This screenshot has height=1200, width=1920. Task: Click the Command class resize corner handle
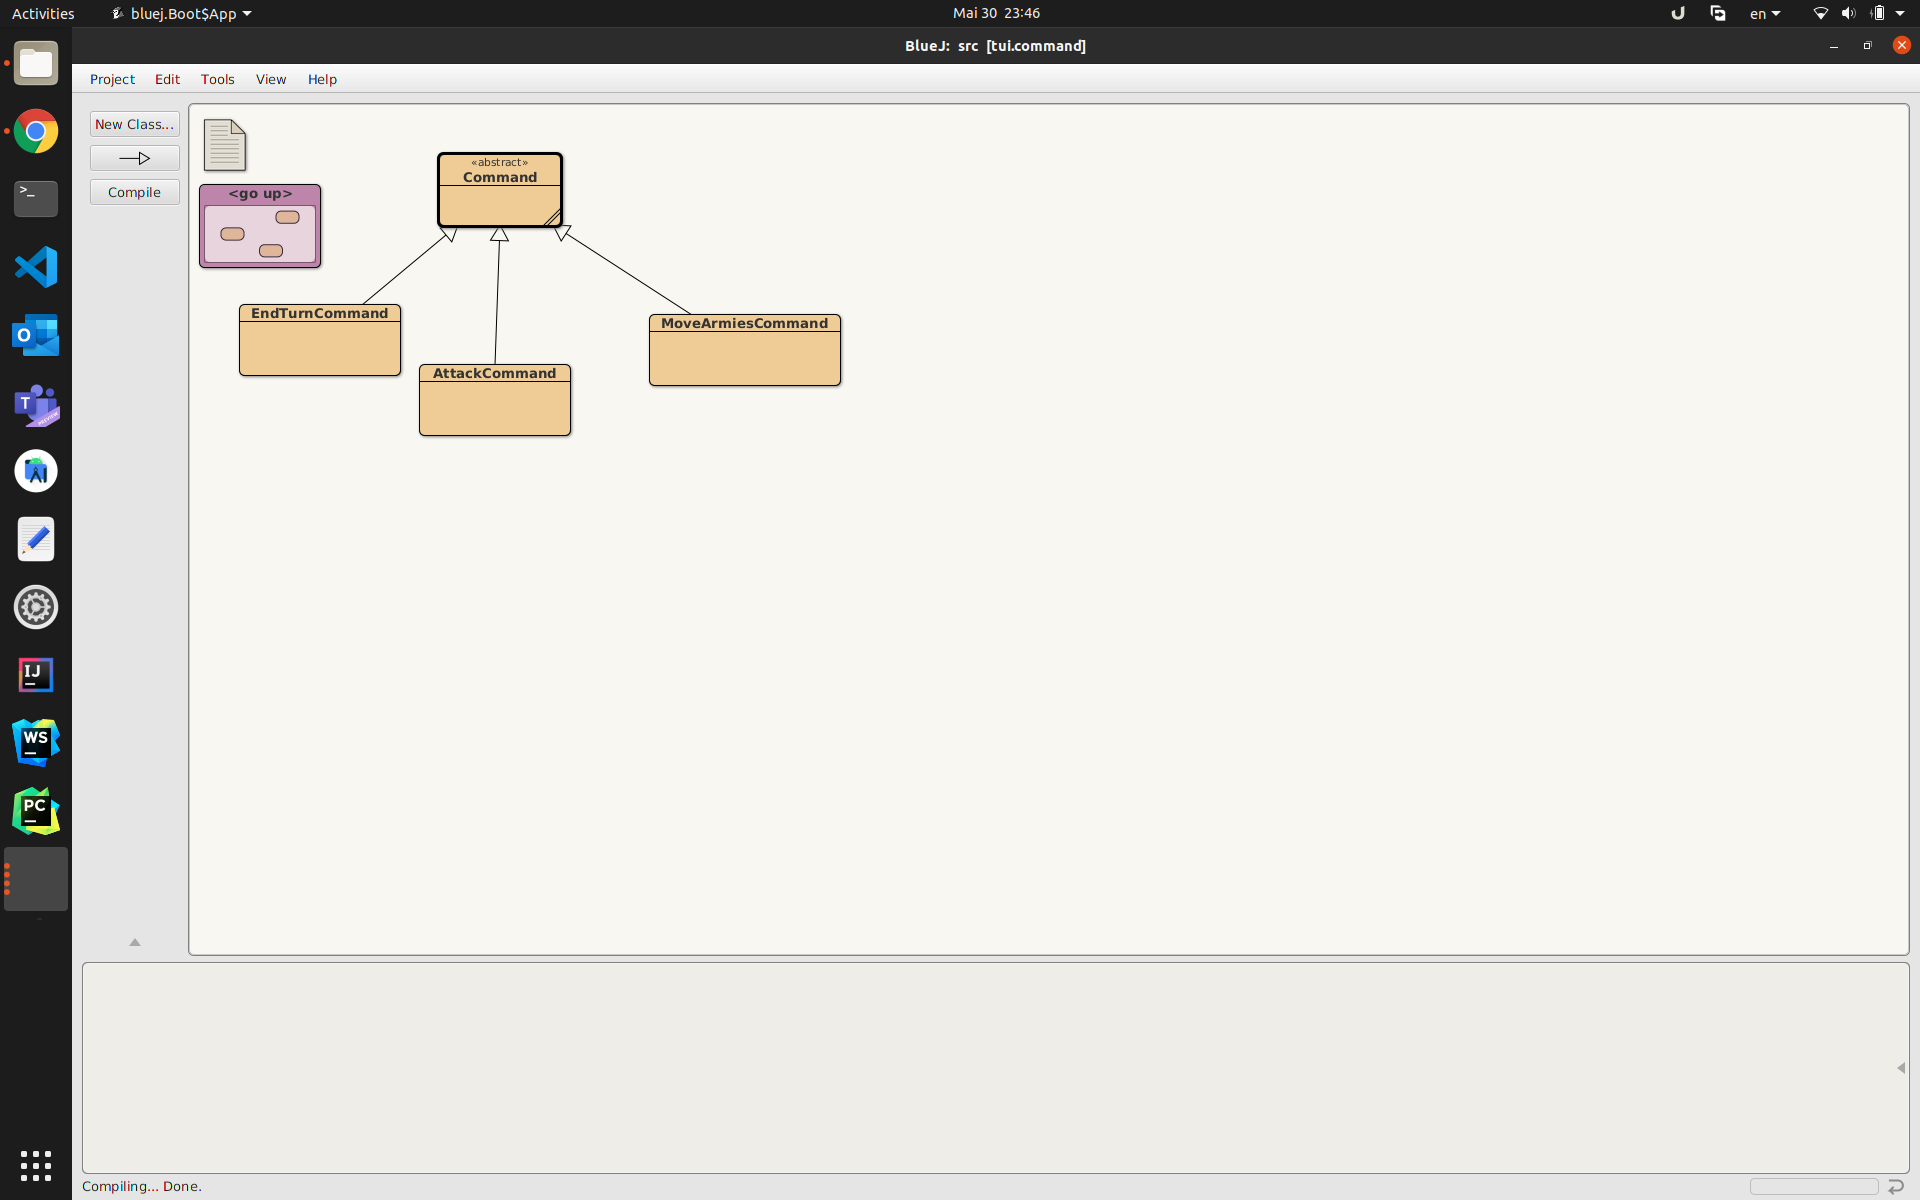click(x=553, y=218)
